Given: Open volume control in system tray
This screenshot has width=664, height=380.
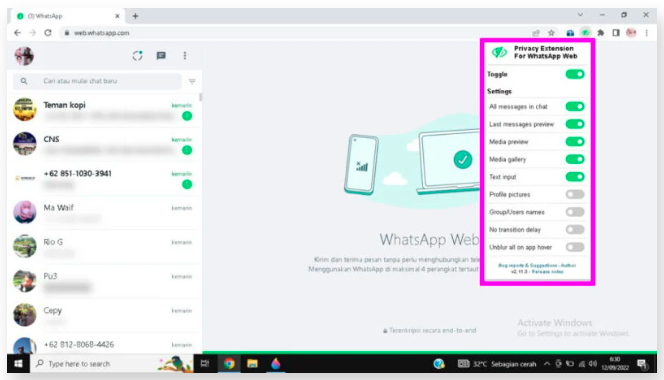Looking at the screenshot, I should click(593, 363).
